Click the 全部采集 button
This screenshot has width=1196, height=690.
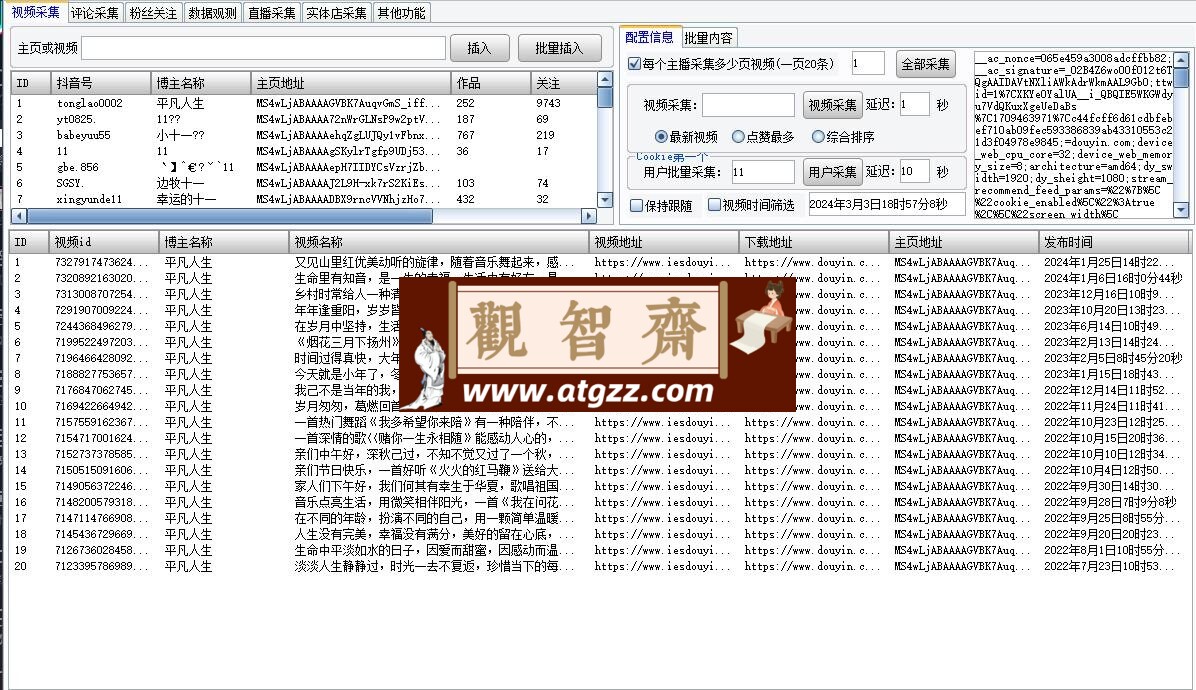(x=926, y=64)
